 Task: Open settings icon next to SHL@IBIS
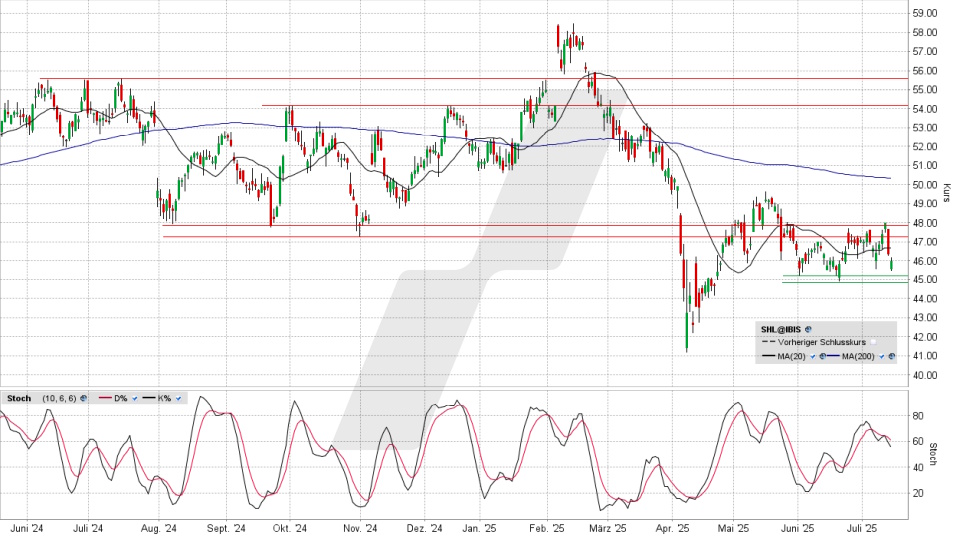click(808, 329)
